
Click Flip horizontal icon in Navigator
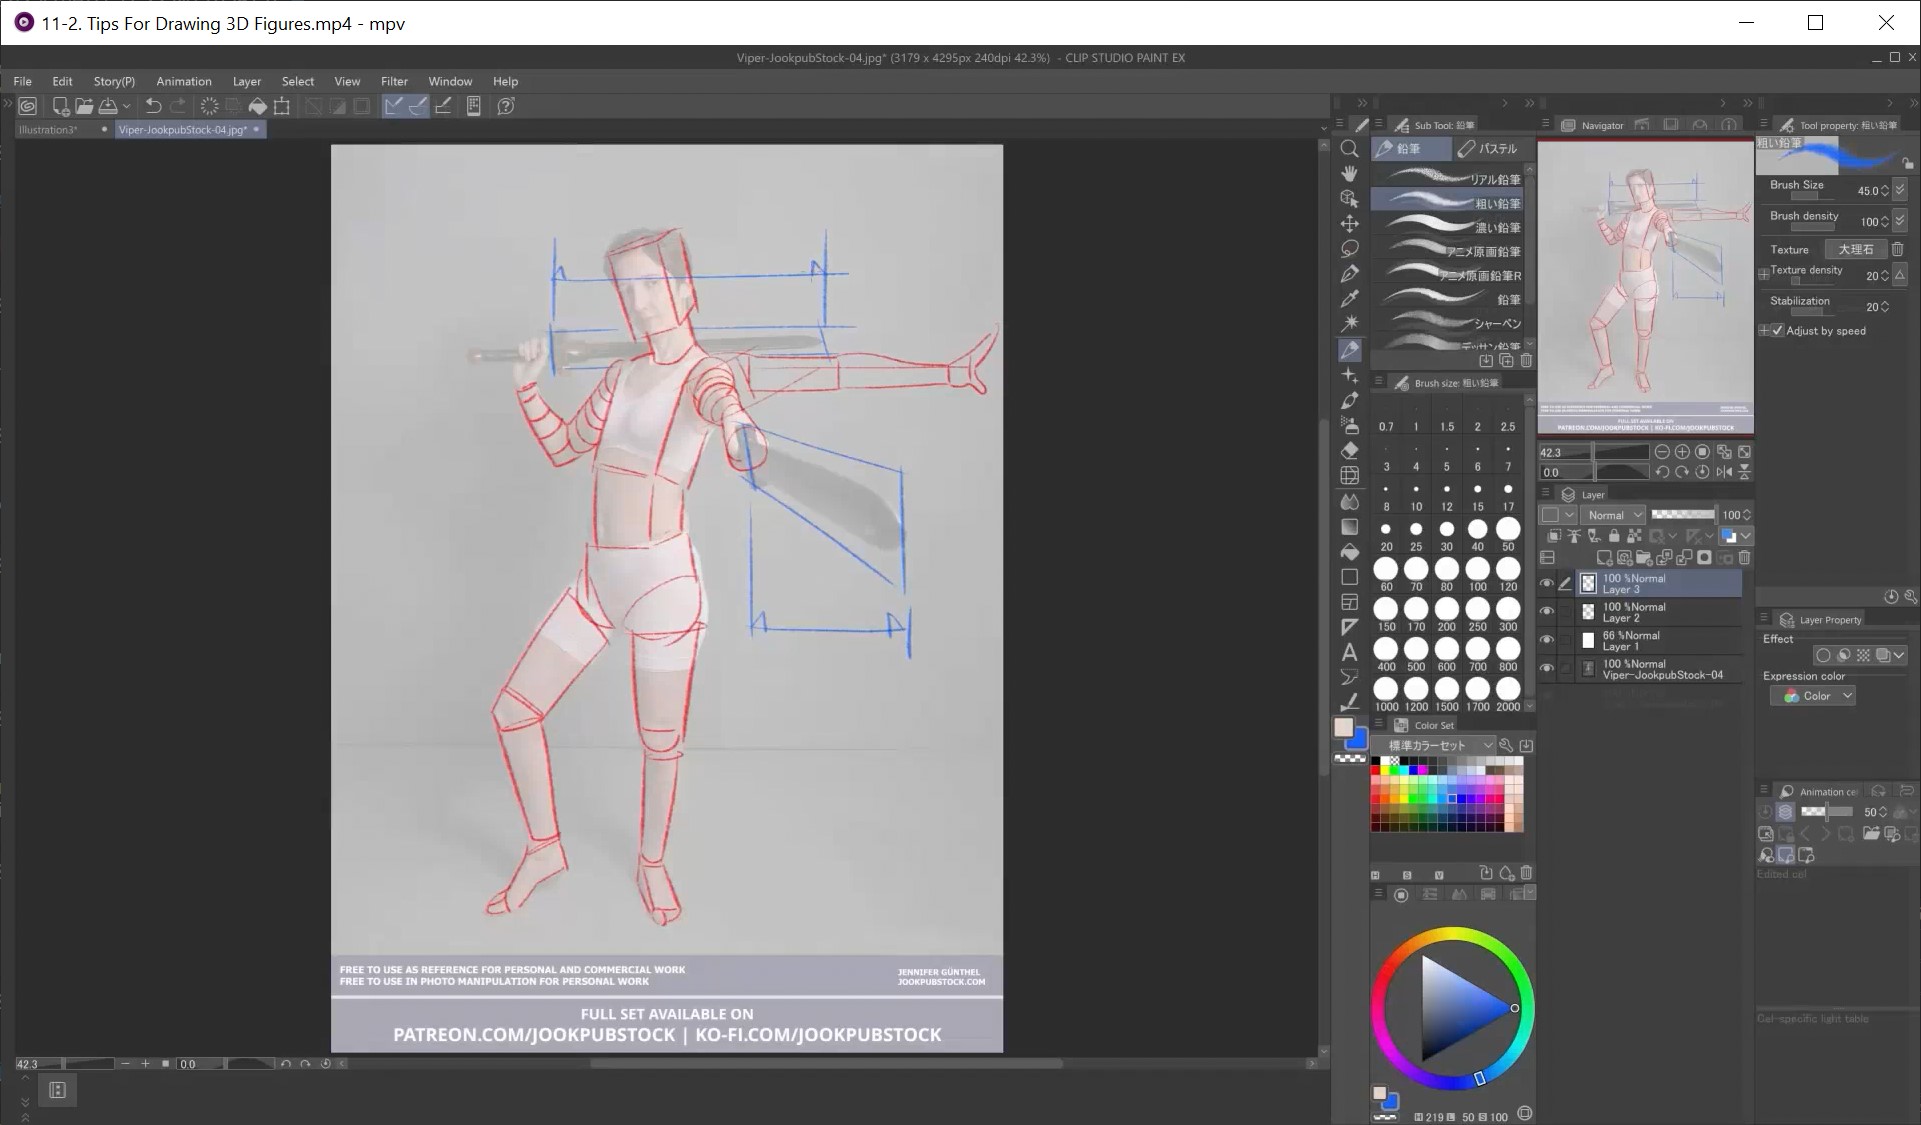tap(1724, 472)
